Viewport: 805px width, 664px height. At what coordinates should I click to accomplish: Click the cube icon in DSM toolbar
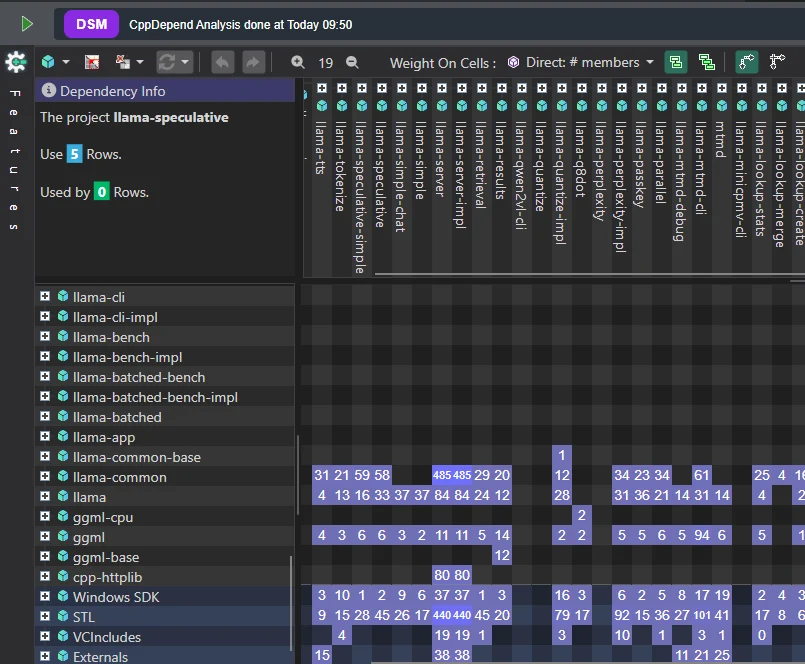click(48, 62)
